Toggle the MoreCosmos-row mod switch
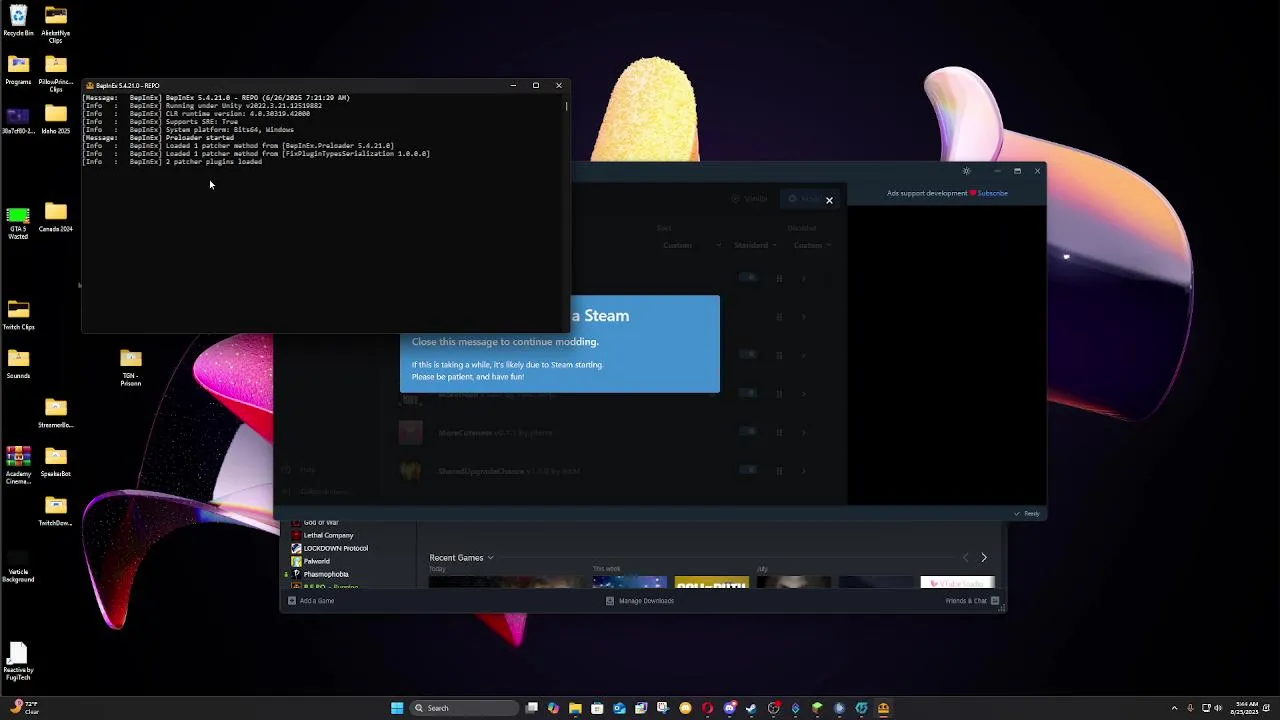 pyautogui.click(x=748, y=432)
